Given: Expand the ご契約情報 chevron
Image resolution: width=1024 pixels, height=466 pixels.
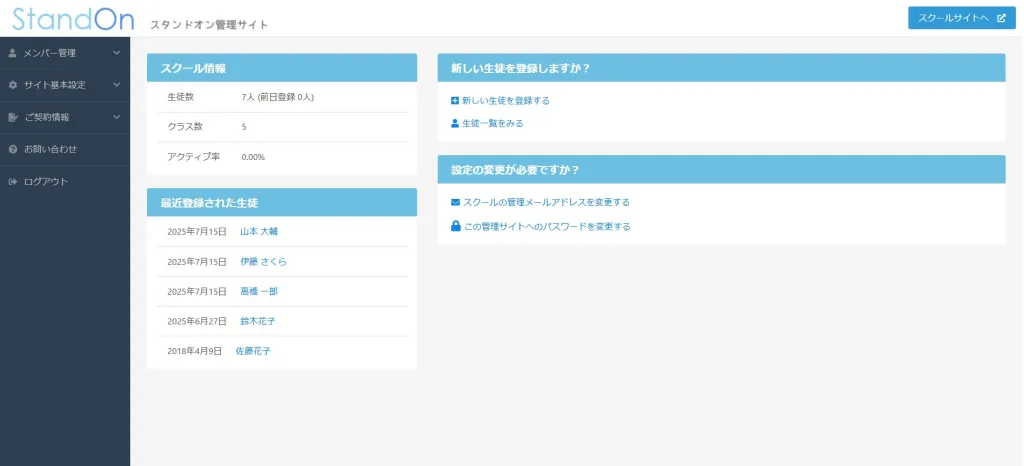Looking at the screenshot, I should click(116, 117).
